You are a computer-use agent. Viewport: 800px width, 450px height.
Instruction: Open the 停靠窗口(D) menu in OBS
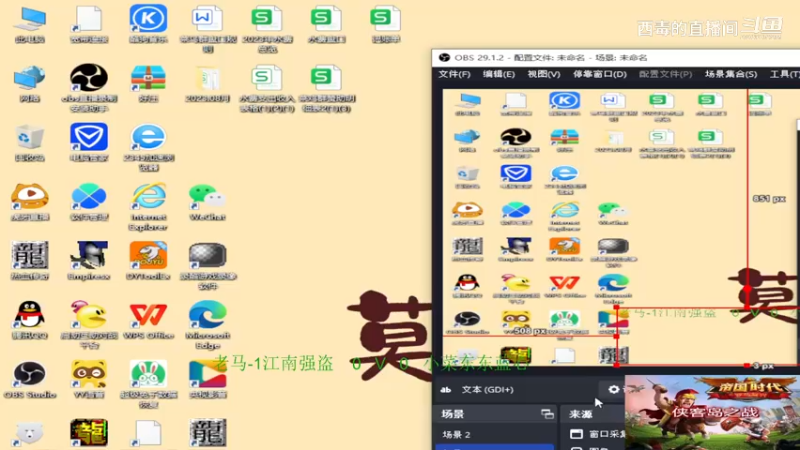599,74
